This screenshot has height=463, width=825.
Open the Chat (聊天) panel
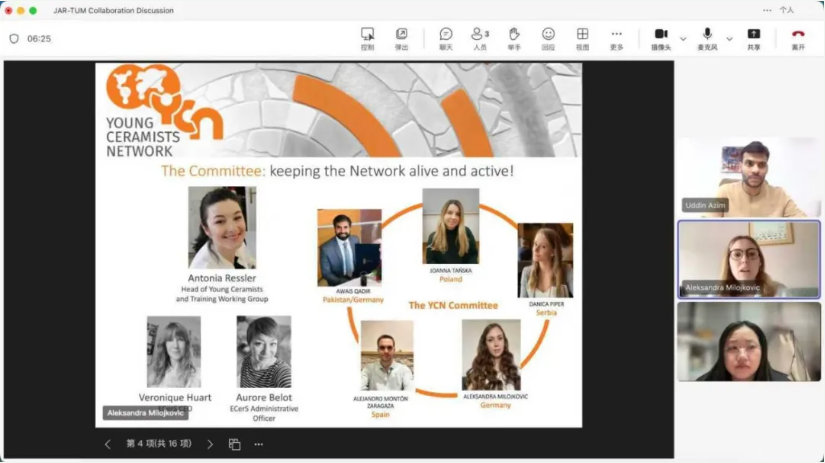pos(446,38)
